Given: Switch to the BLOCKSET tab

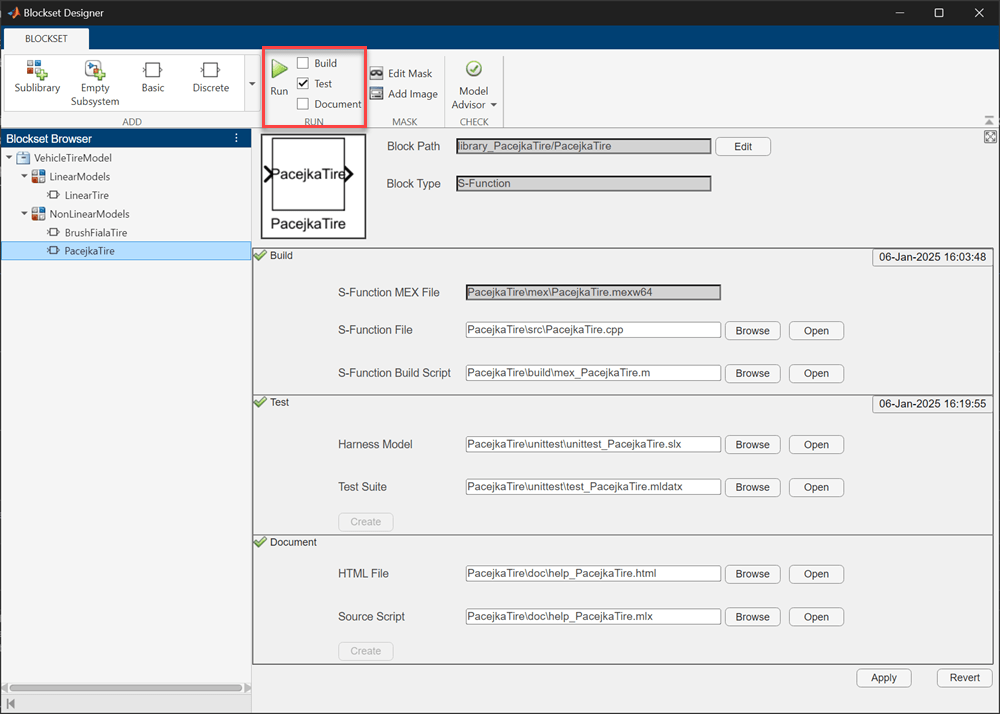Looking at the screenshot, I should pyautogui.click(x=47, y=39).
